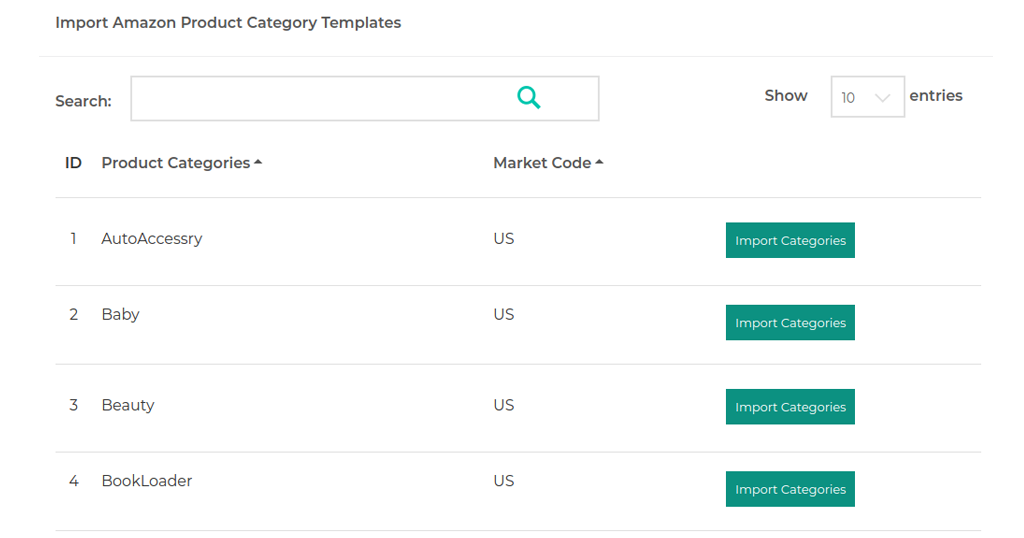Import categories for Baby

(790, 323)
